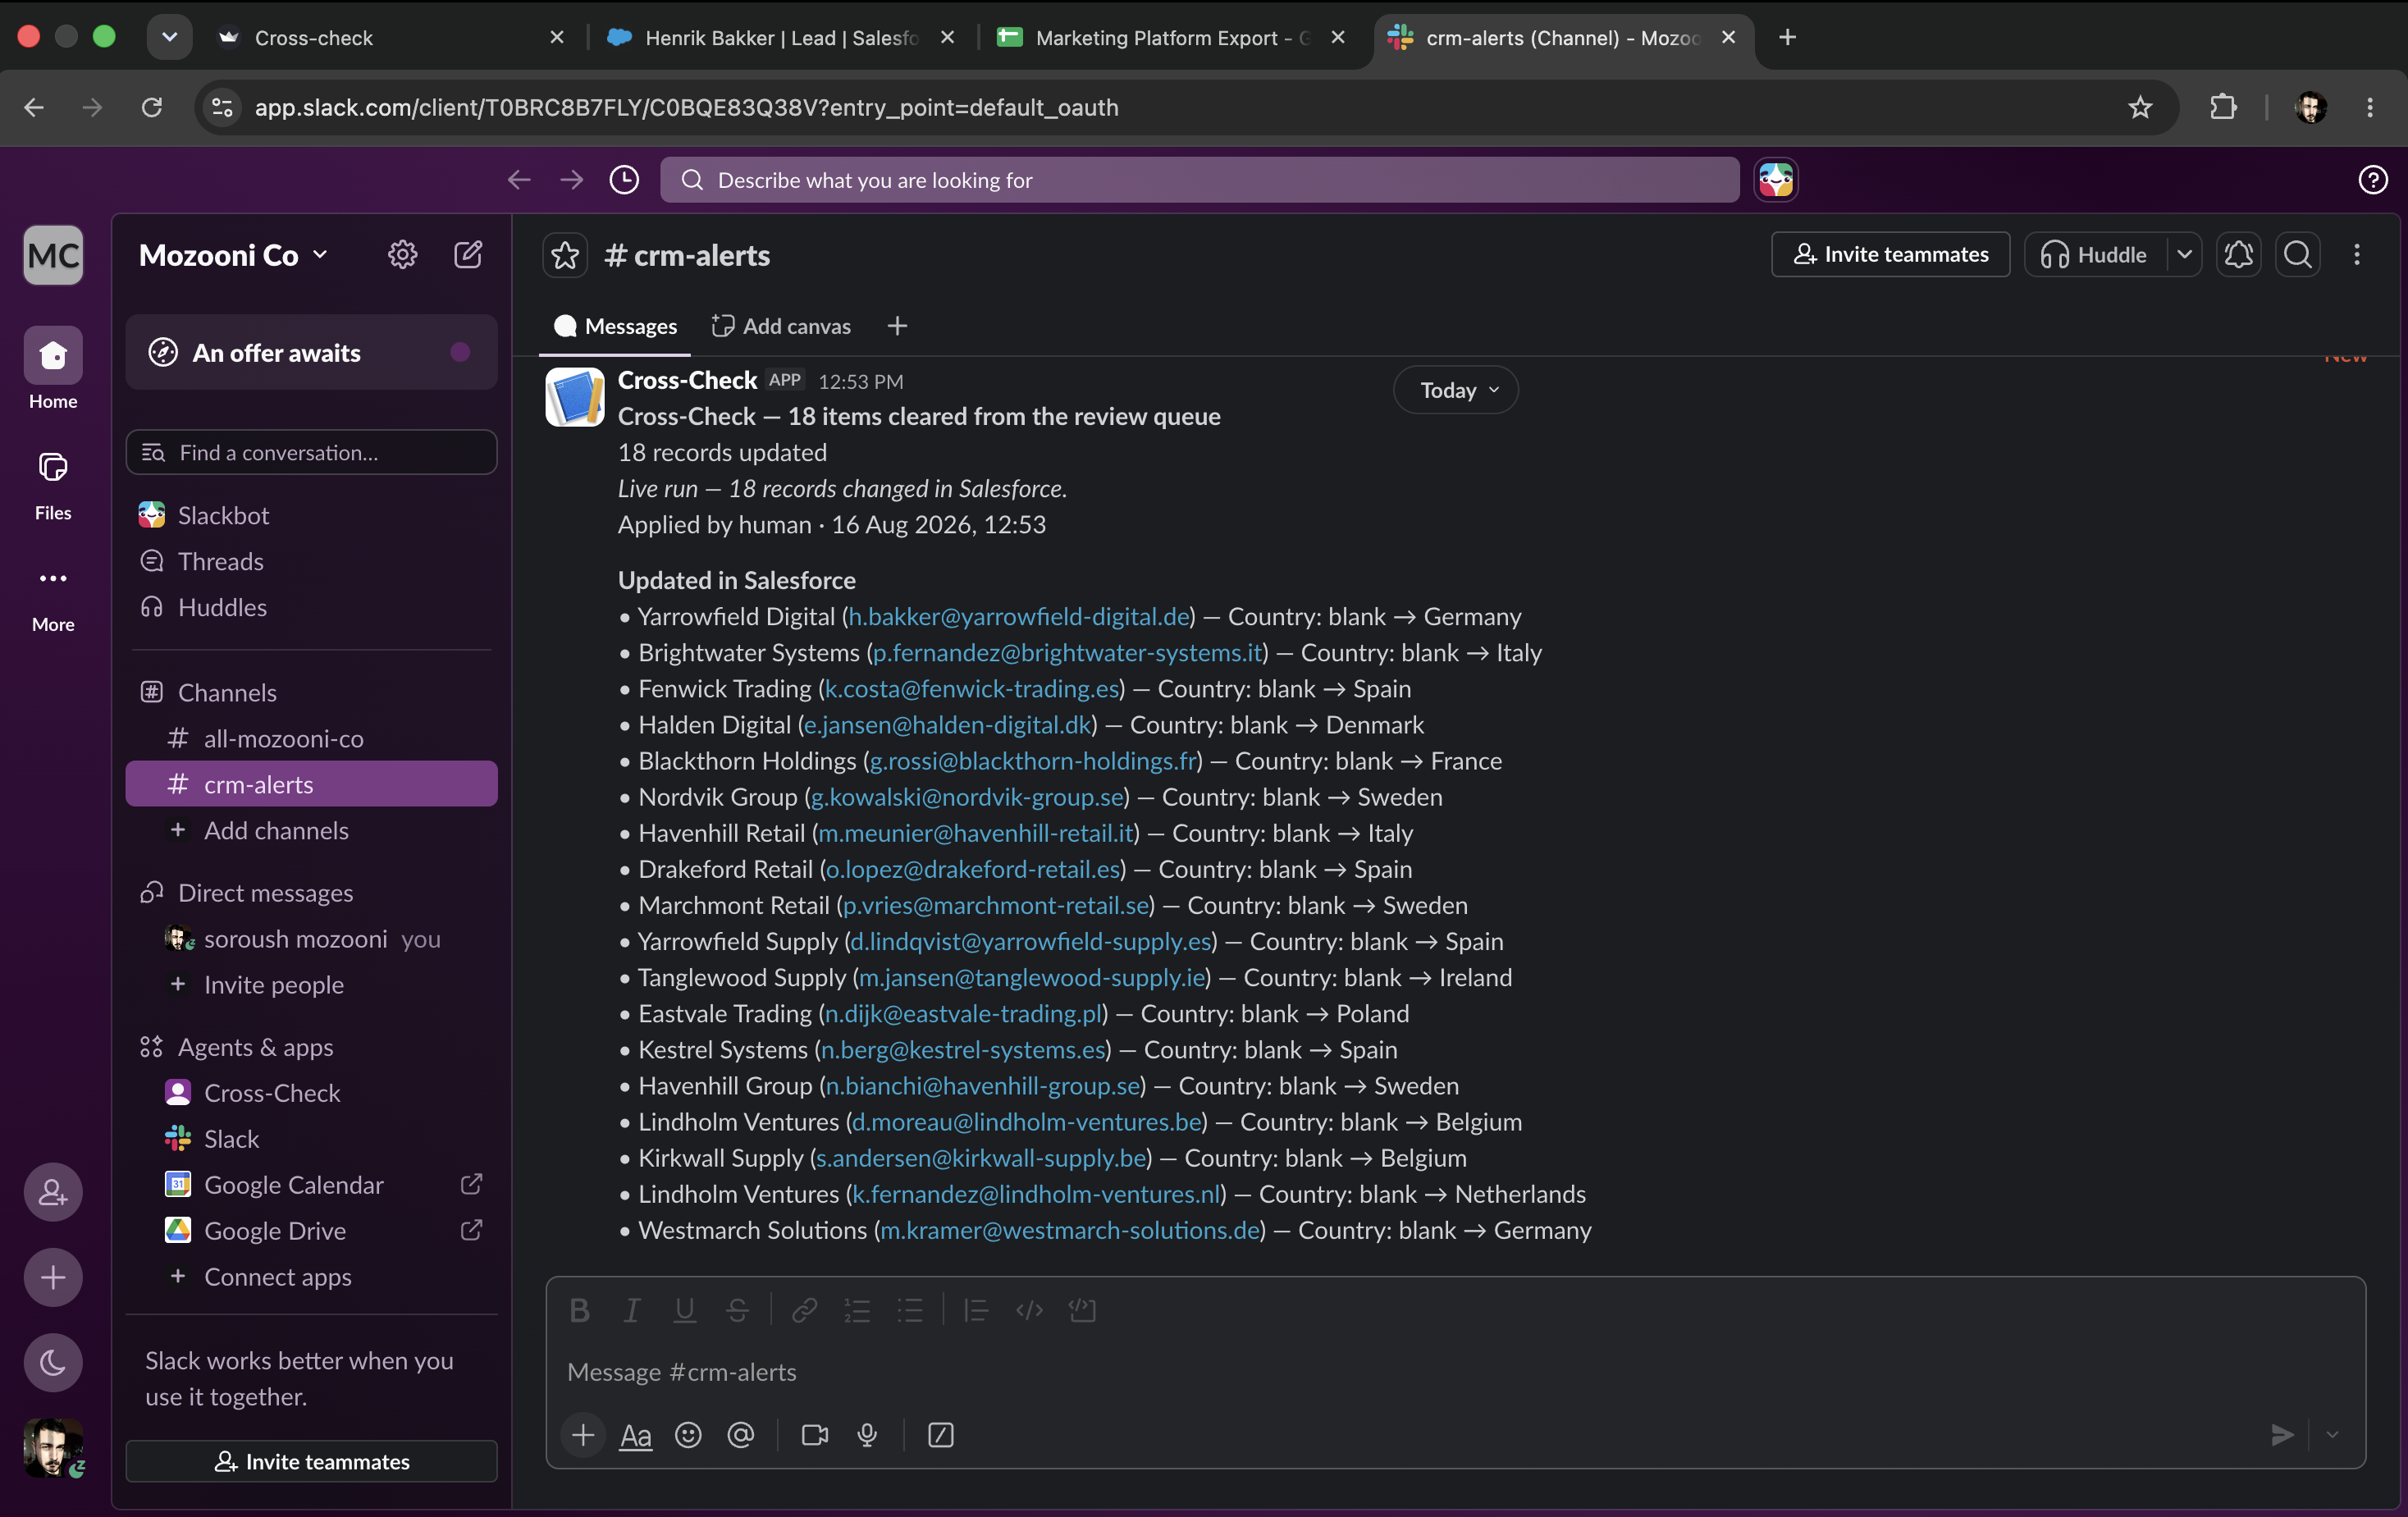Open Chrome tab search dropdown

pos(169,37)
